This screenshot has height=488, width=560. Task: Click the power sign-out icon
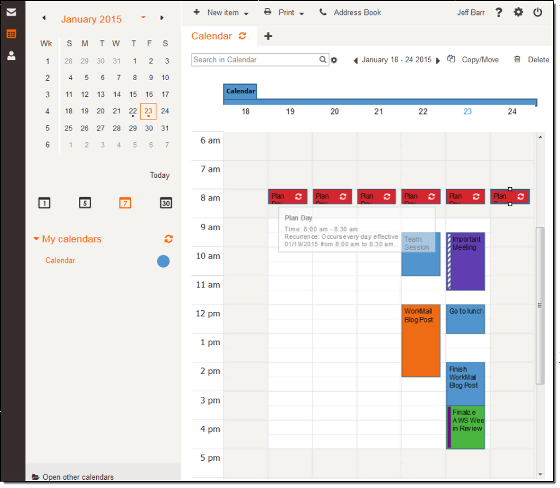[538, 12]
